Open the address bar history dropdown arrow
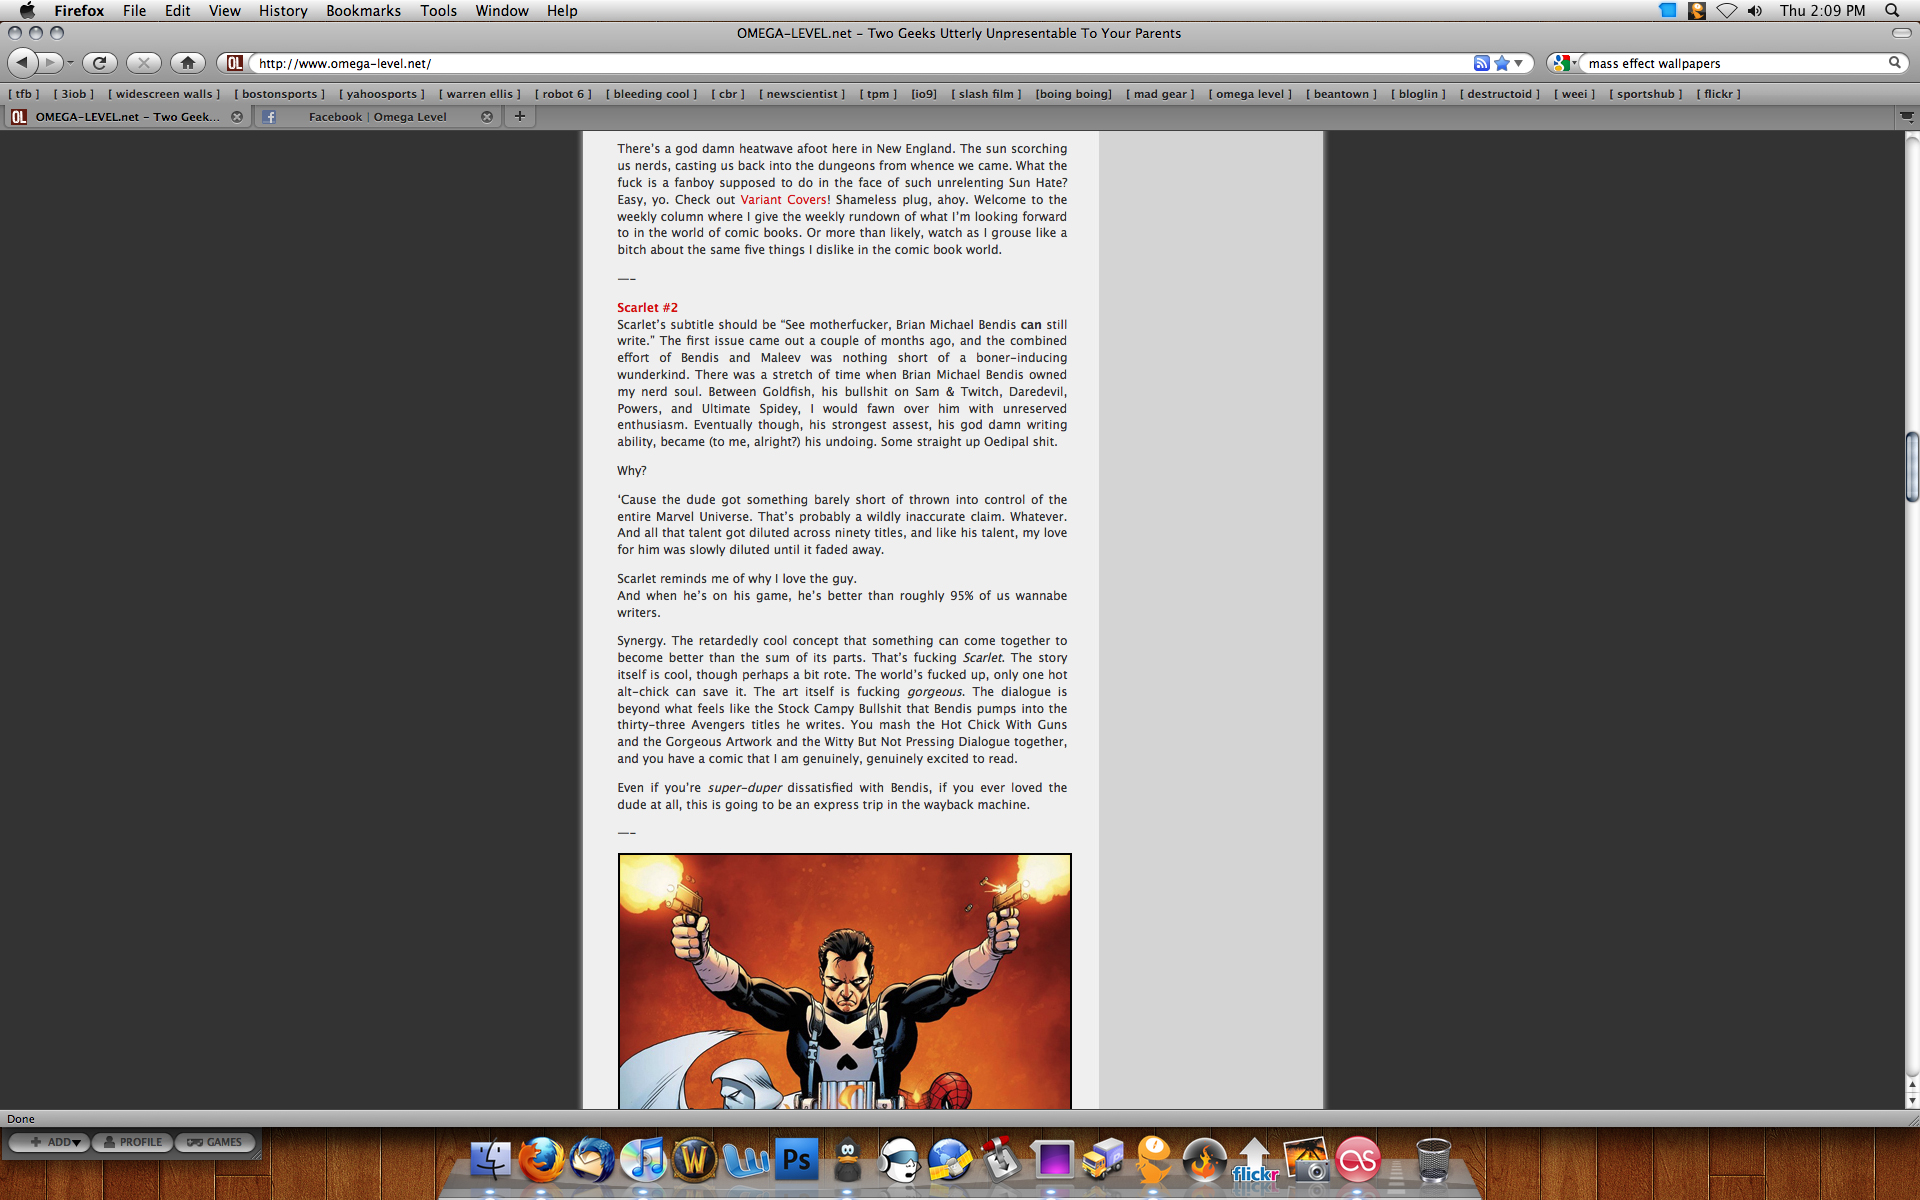The width and height of the screenshot is (1920, 1200). (1519, 63)
